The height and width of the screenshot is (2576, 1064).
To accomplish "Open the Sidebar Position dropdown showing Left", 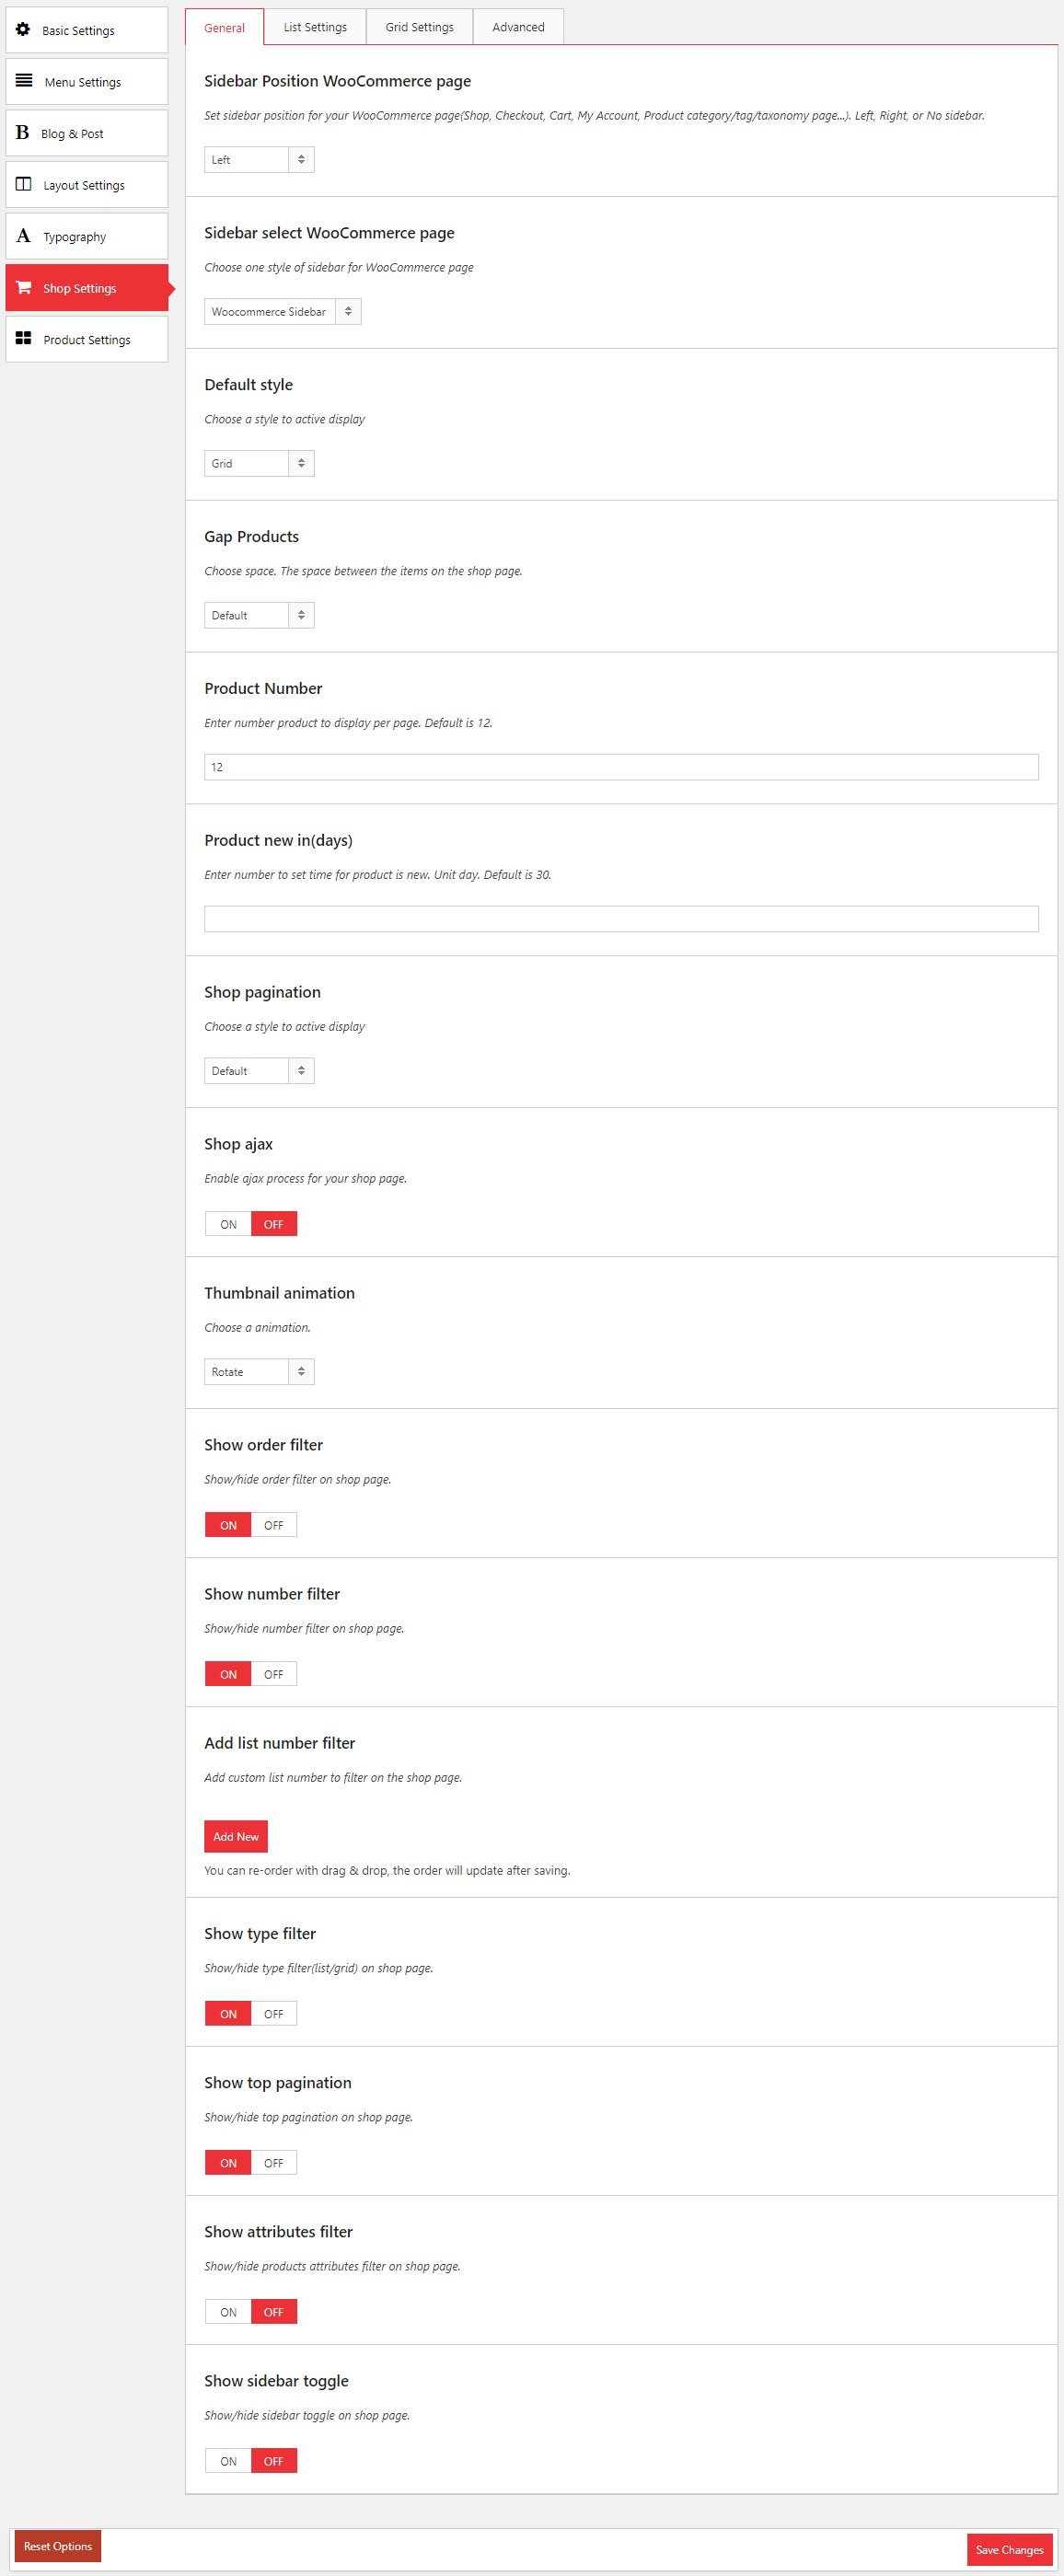I will pyautogui.click(x=259, y=160).
